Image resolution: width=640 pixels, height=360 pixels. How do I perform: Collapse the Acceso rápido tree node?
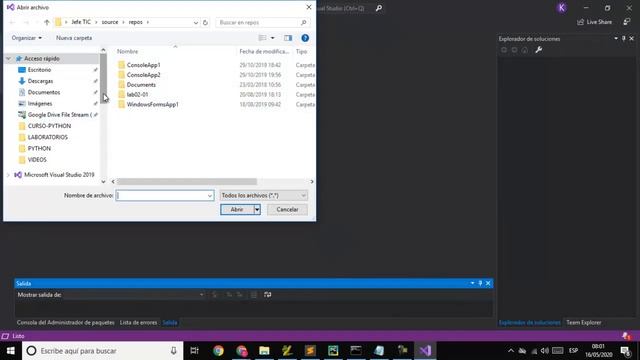click(8, 59)
